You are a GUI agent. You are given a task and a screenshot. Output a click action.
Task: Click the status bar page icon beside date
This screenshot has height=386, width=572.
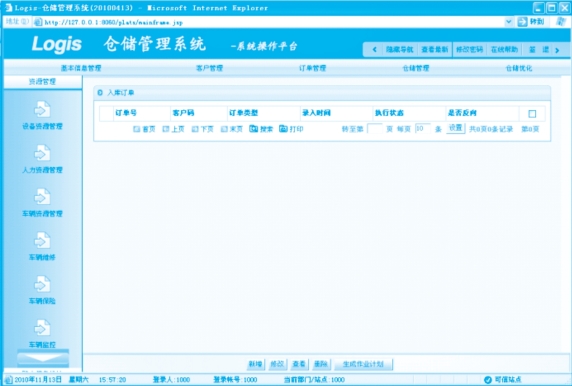9,380
